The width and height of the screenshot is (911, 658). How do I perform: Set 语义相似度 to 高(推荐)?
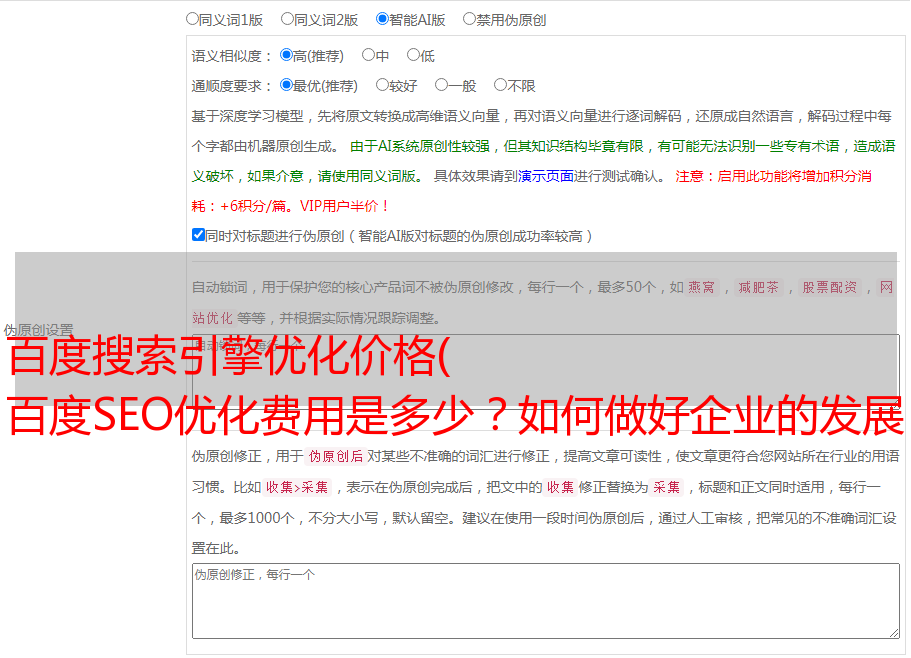[x=286, y=55]
